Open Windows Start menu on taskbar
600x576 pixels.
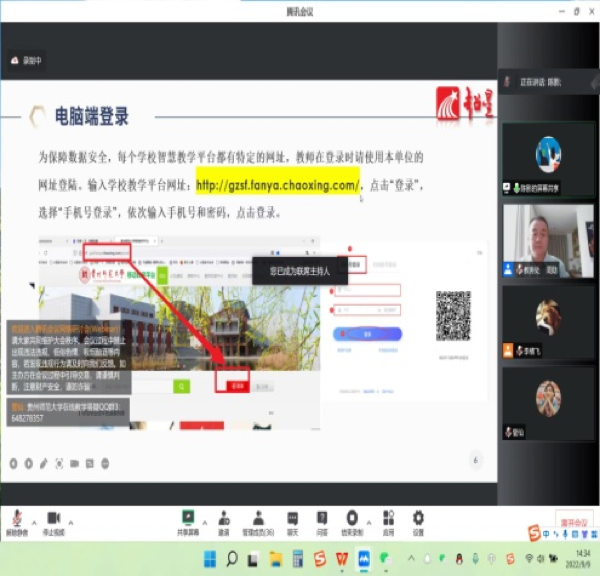pos(211,559)
